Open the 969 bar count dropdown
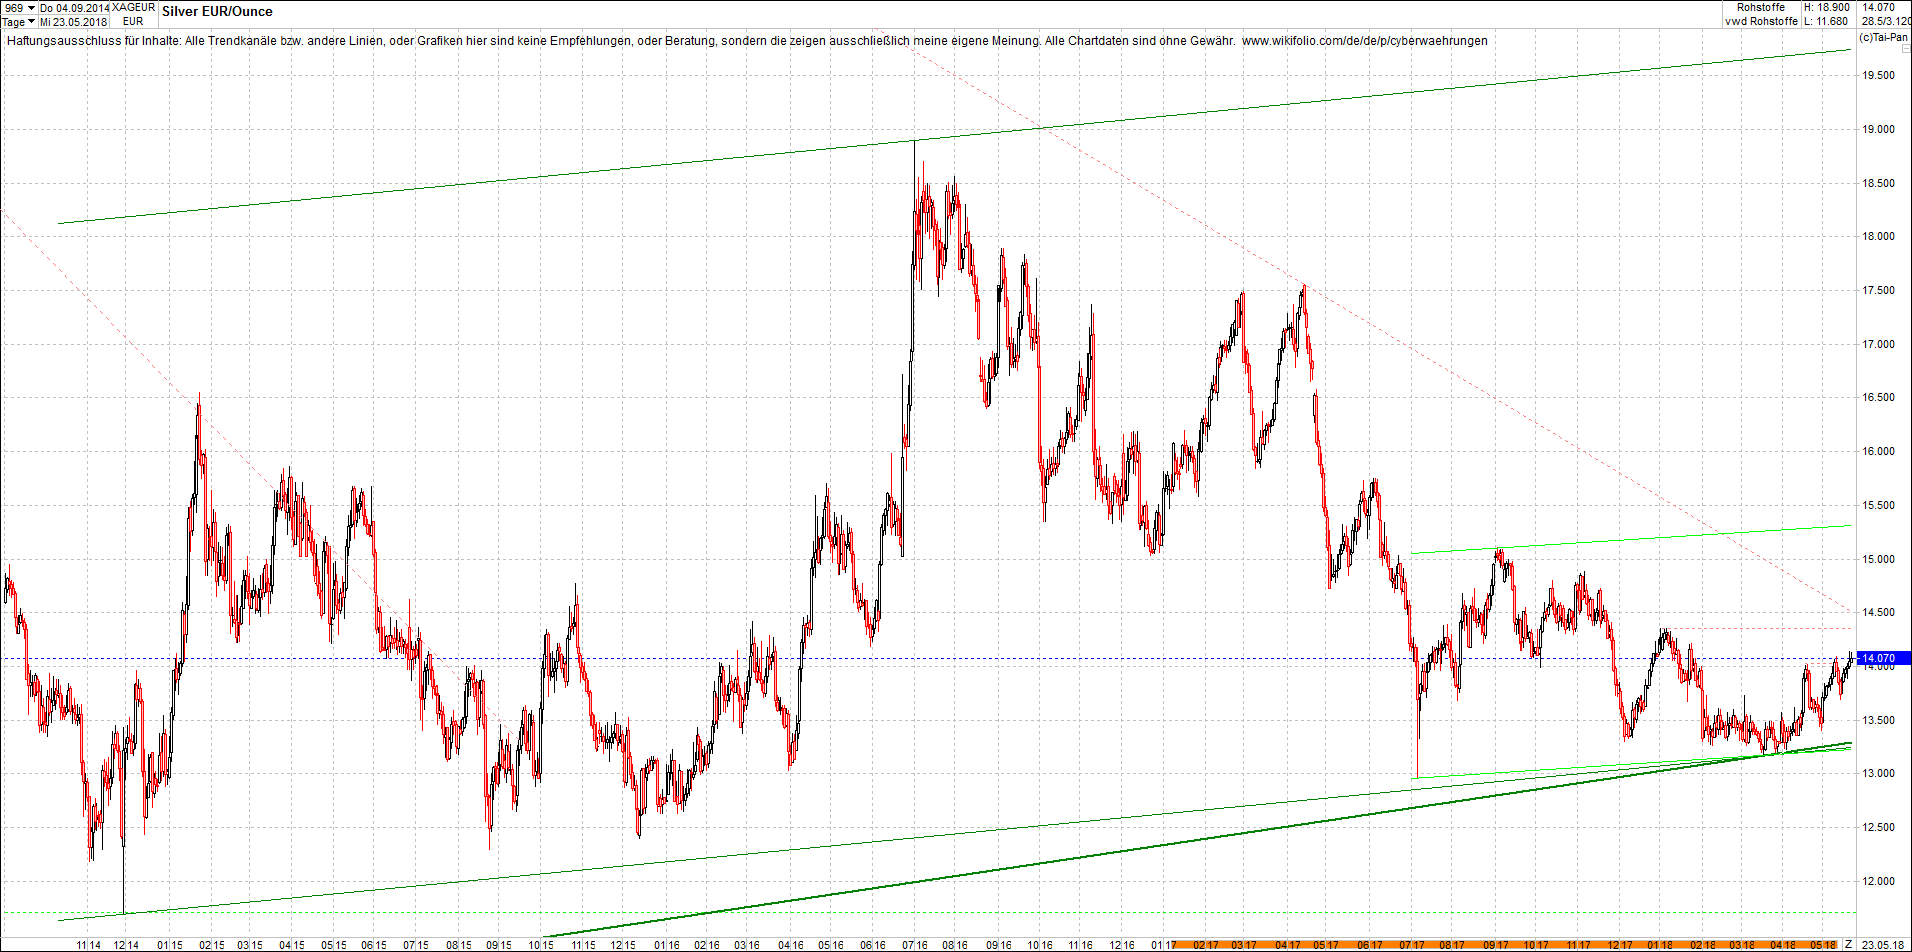 [x=19, y=8]
